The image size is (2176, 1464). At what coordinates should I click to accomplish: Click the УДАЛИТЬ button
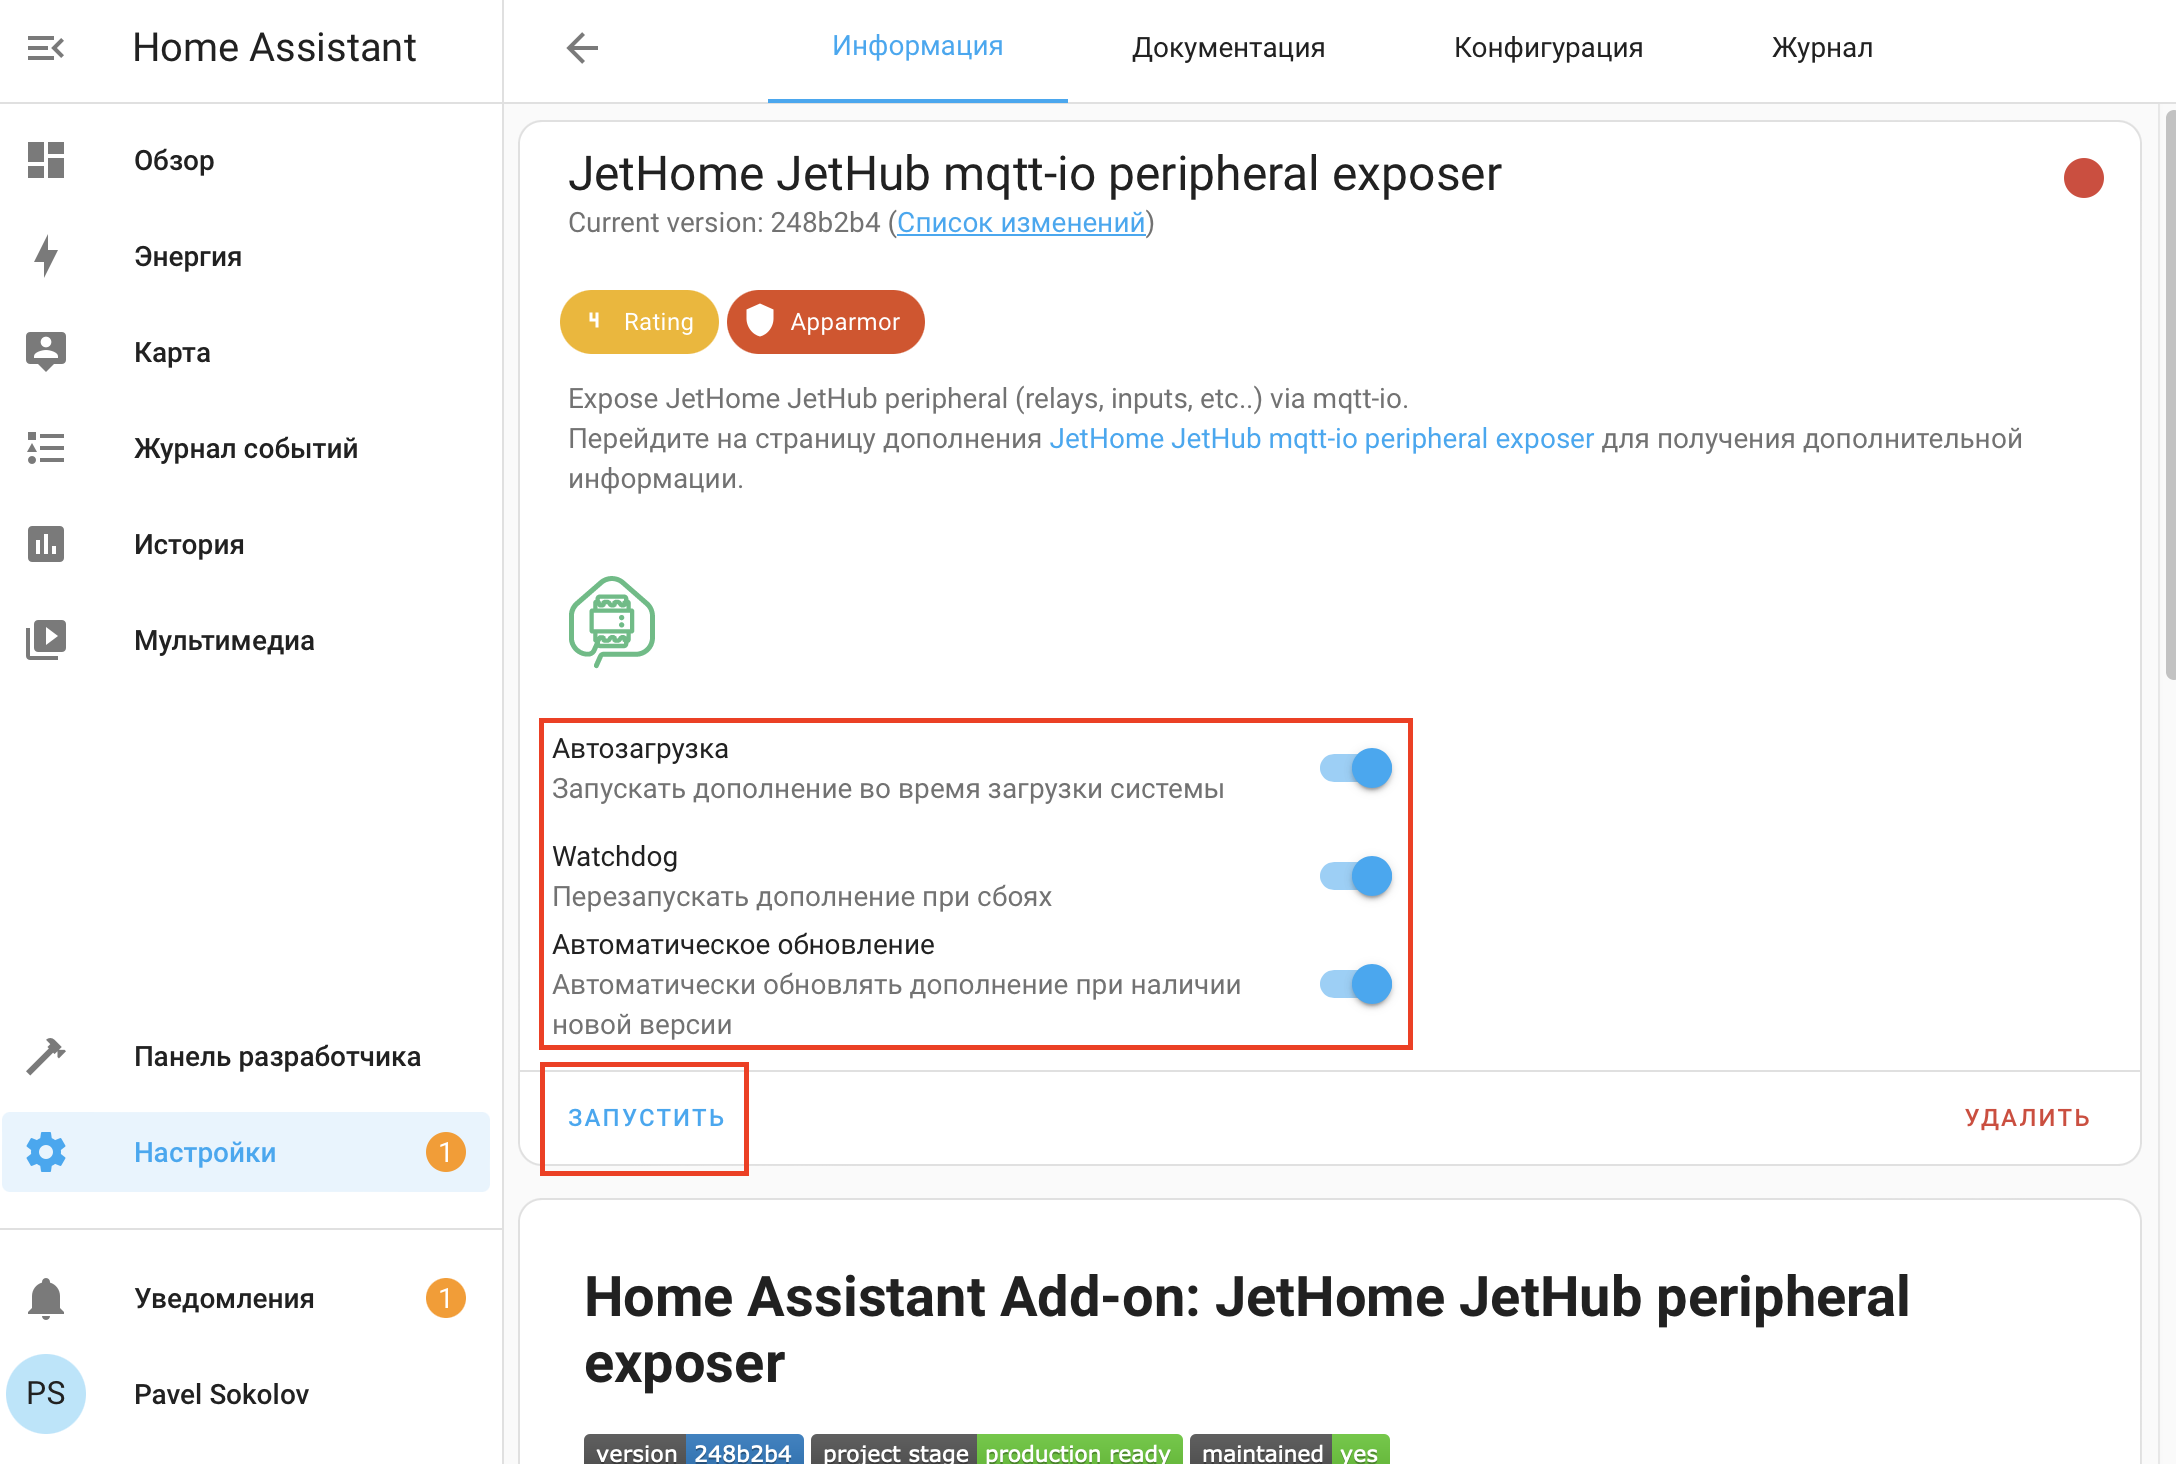click(2026, 1117)
